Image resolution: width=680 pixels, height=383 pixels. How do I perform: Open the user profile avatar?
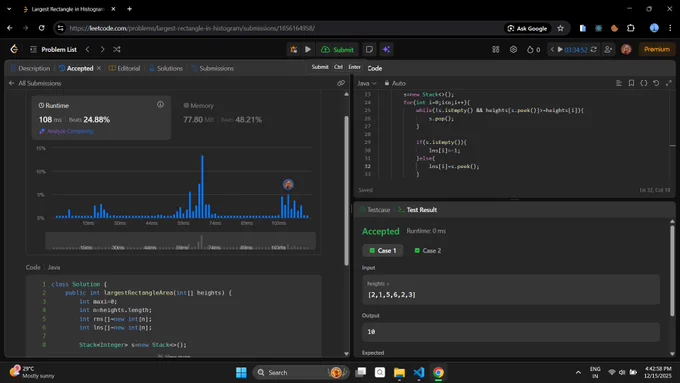coord(626,49)
